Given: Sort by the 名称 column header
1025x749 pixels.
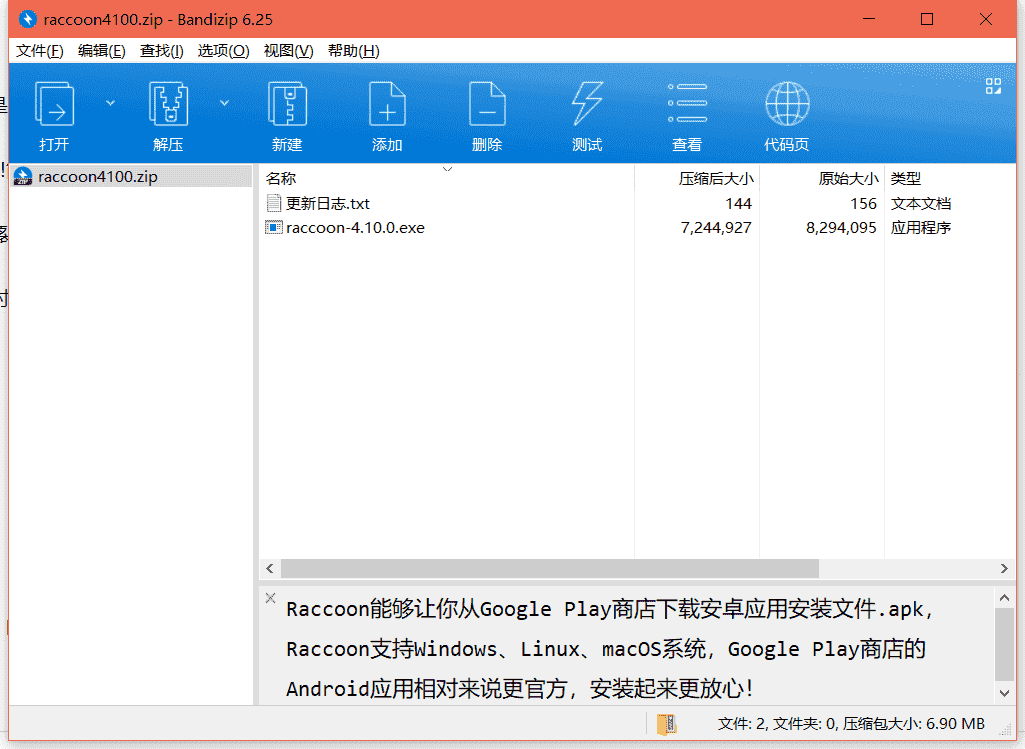Looking at the screenshot, I should (447, 178).
